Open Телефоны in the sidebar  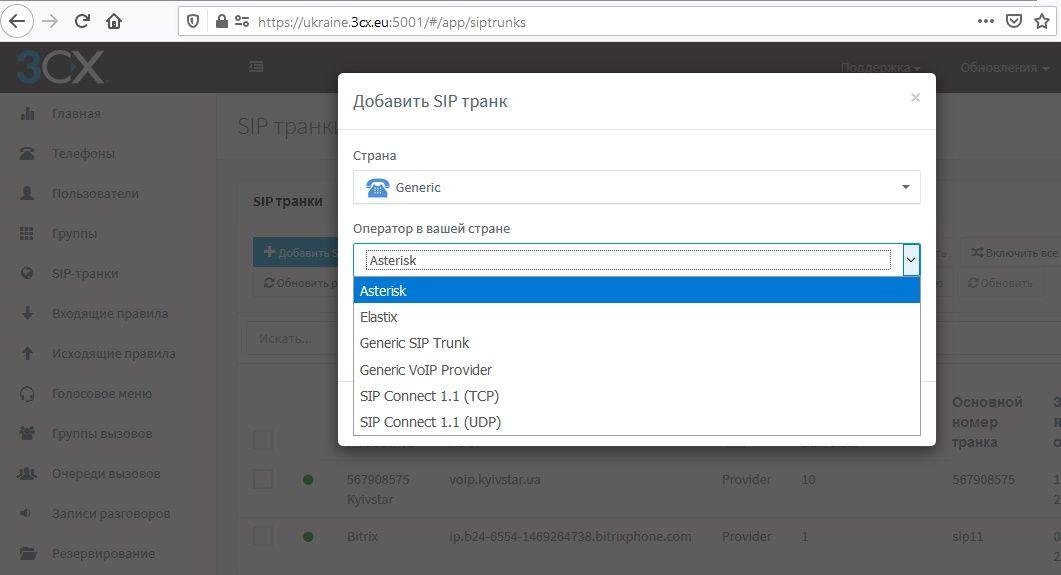point(83,154)
